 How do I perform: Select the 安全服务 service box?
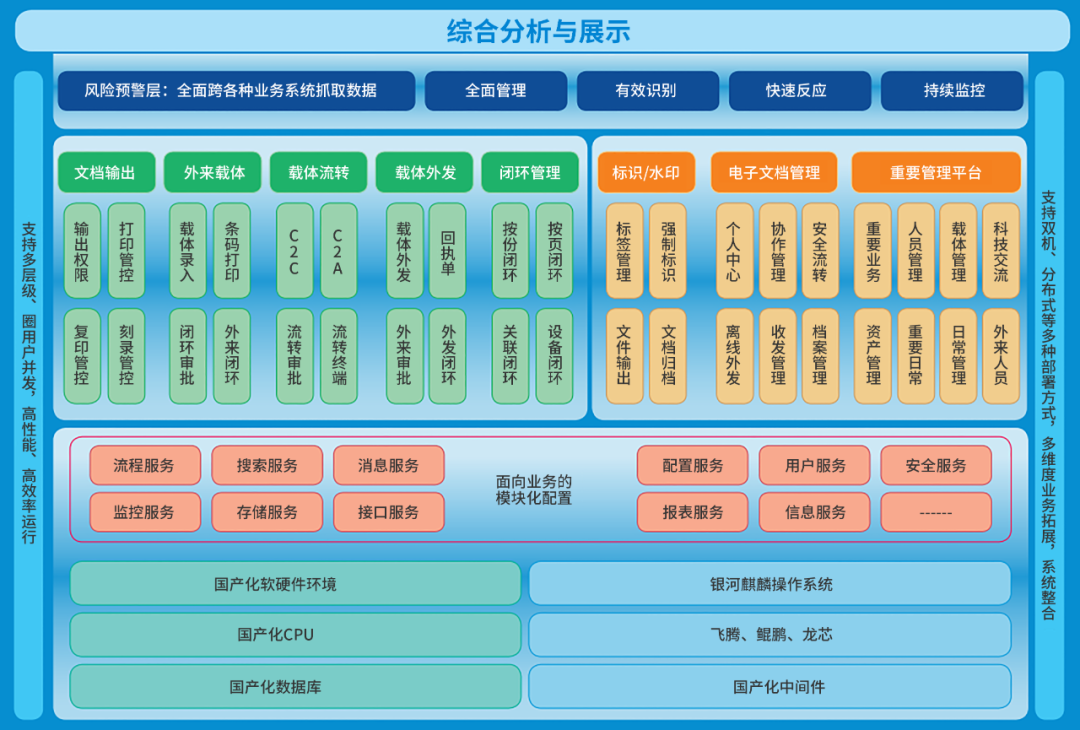point(936,465)
